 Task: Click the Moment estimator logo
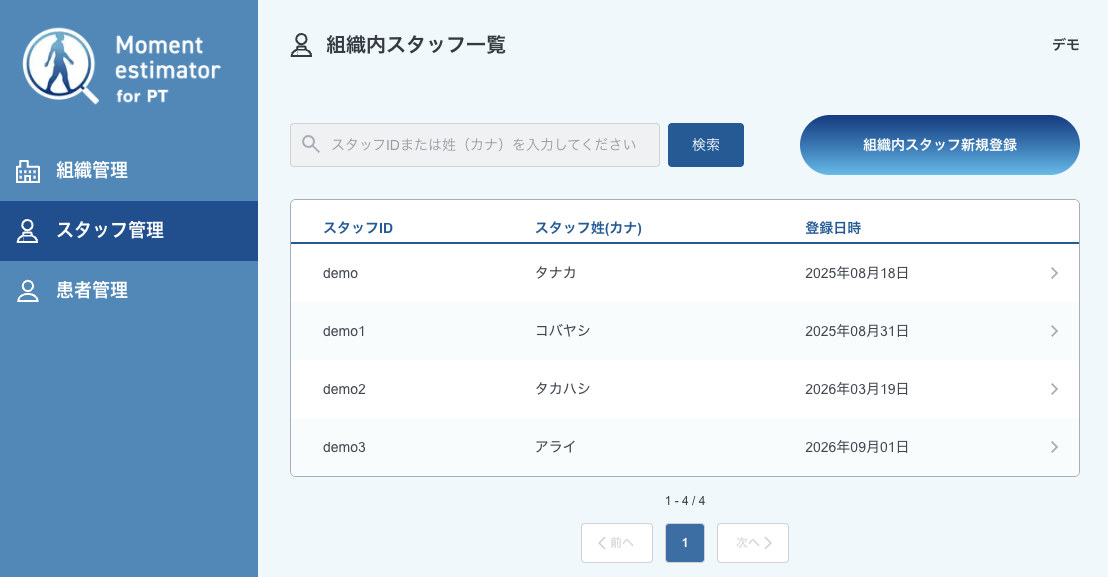click(122, 66)
